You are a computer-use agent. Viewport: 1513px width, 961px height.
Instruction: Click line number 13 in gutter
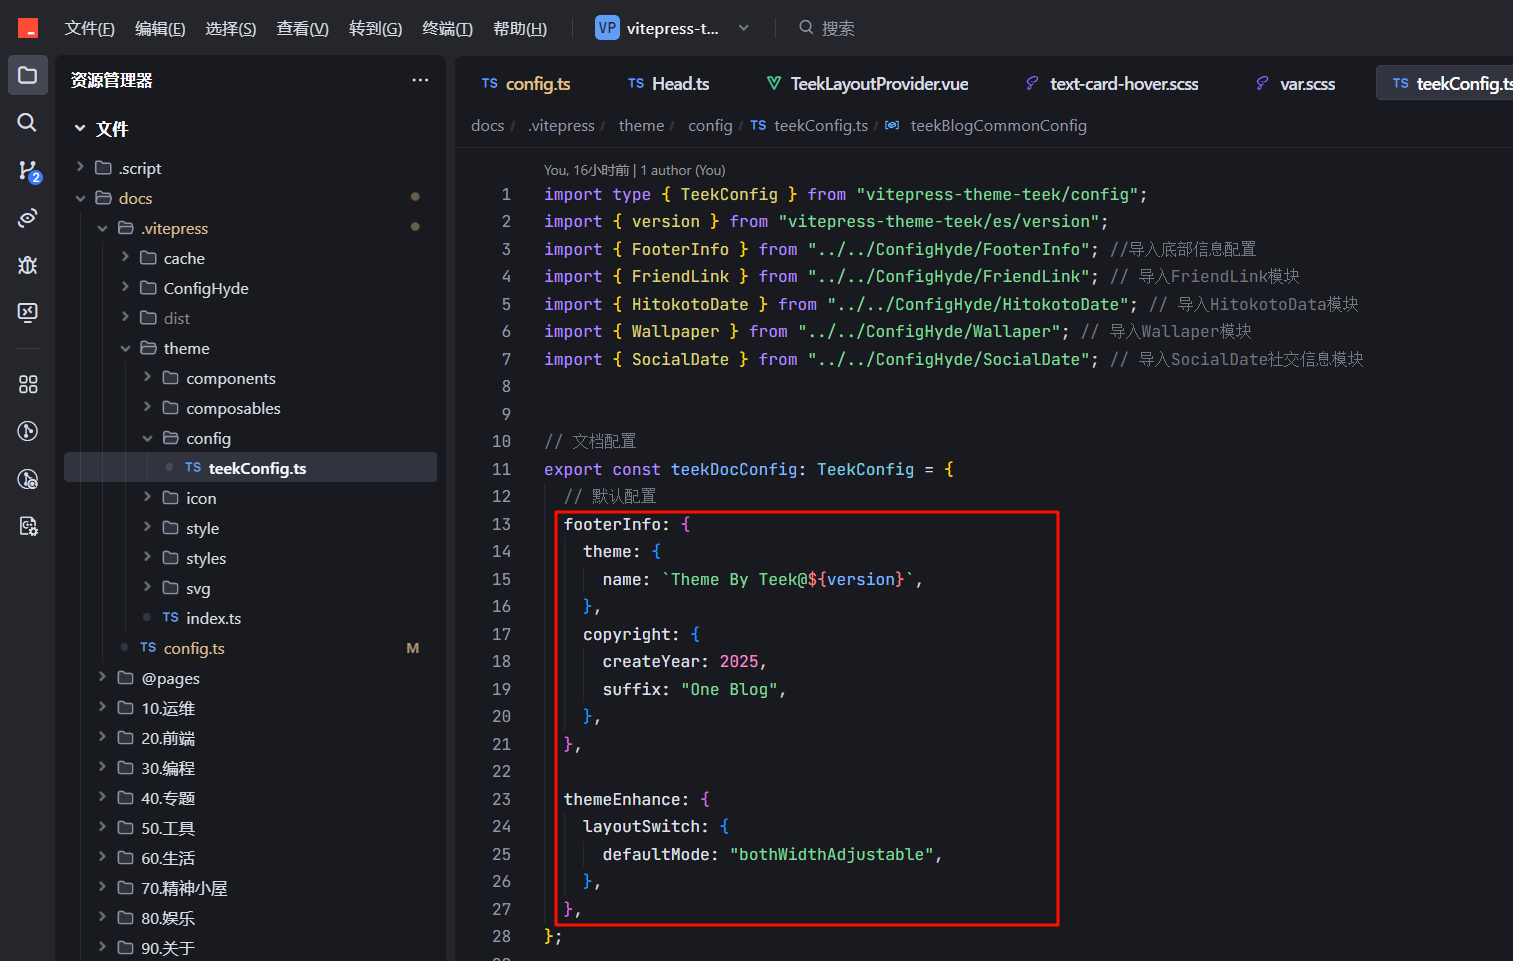click(x=502, y=524)
